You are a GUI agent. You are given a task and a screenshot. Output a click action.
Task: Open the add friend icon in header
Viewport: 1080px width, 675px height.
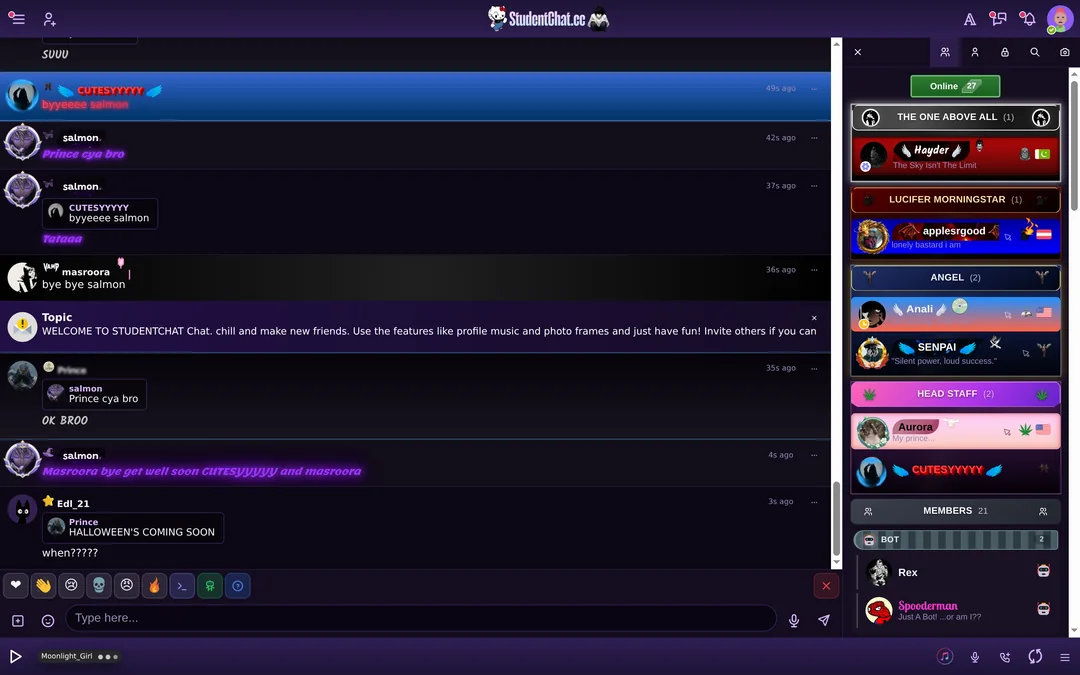click(49, 19)
